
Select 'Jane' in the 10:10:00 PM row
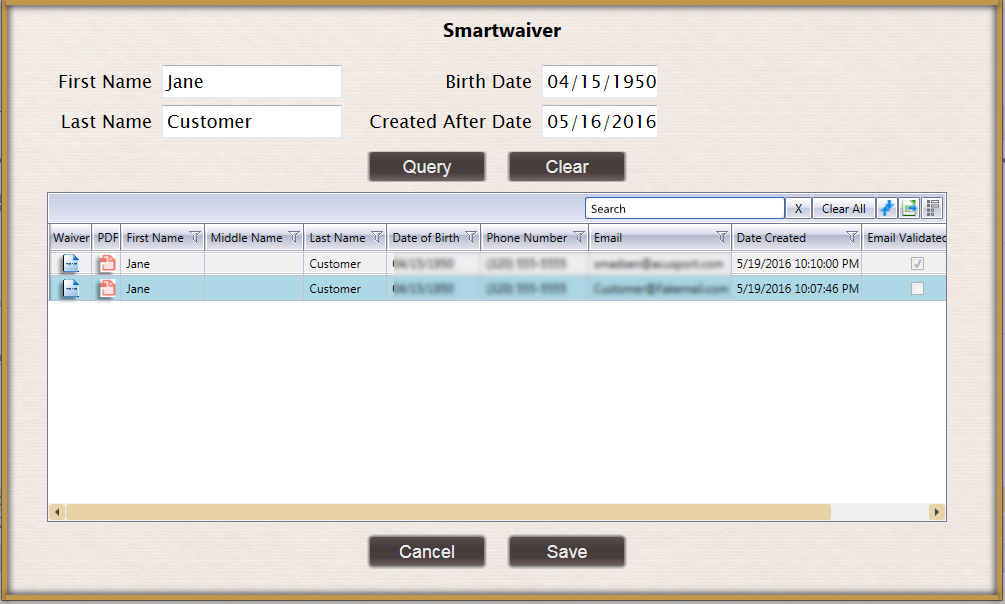163,264
